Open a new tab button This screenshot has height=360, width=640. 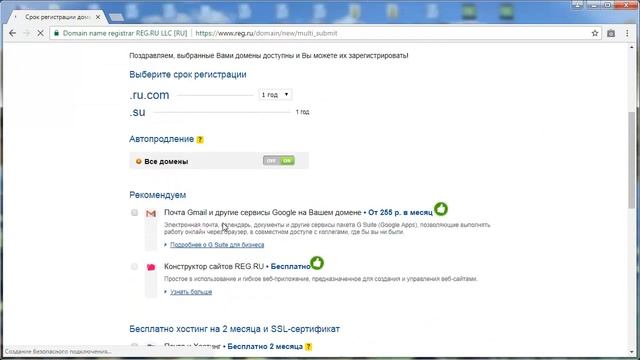coord(116,17)
